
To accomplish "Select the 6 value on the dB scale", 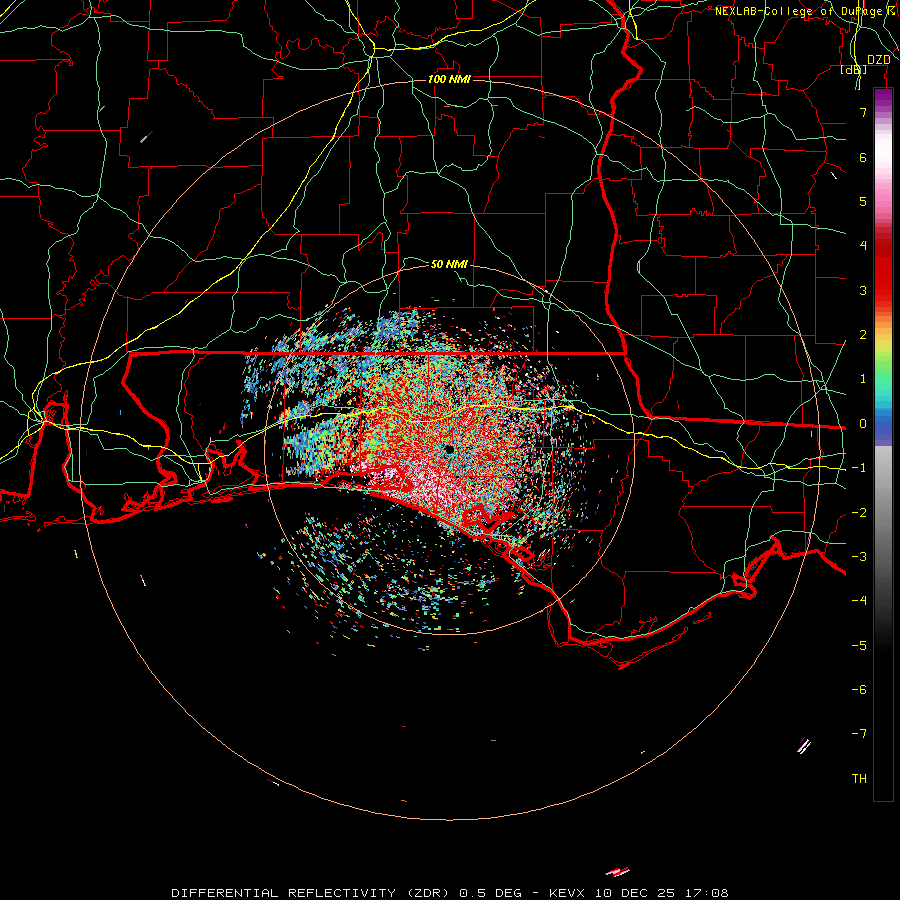I will pos(863,157).
